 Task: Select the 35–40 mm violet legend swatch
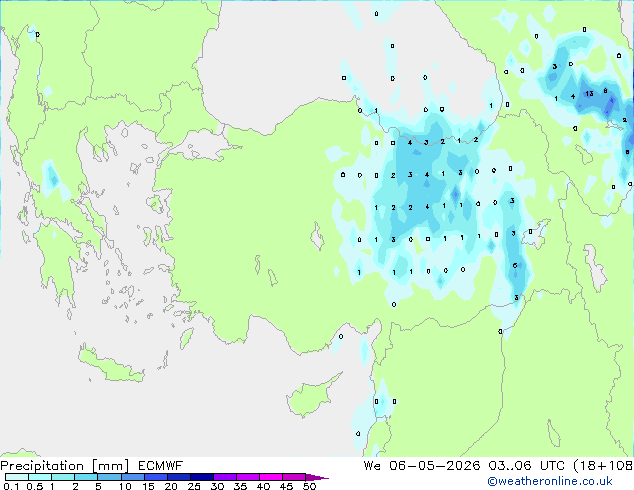[x=247, y=477]
